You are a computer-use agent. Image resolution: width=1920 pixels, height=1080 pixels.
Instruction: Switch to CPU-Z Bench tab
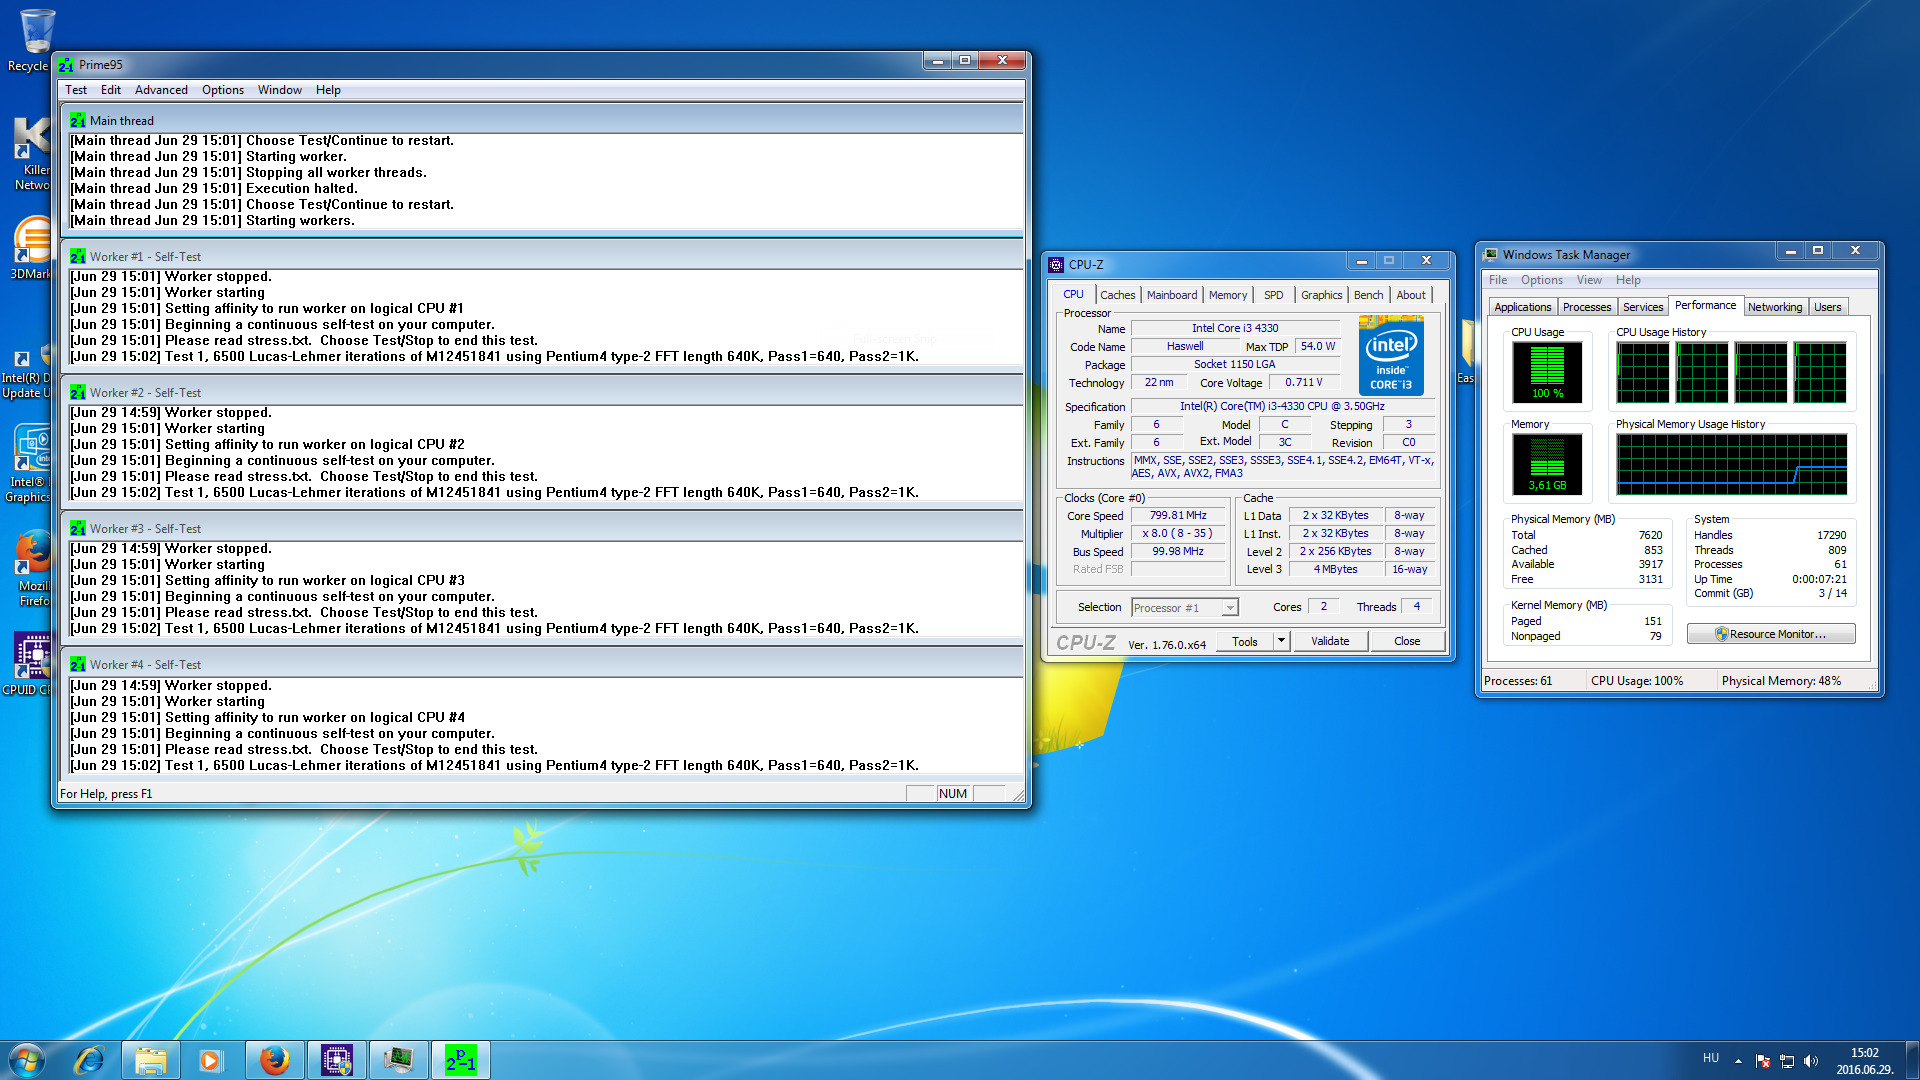point(1368,295)
